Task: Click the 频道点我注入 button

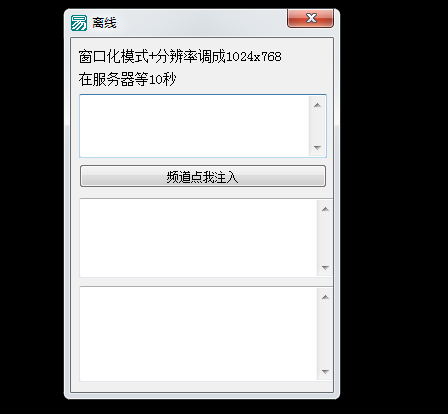Action: (203, 176)
